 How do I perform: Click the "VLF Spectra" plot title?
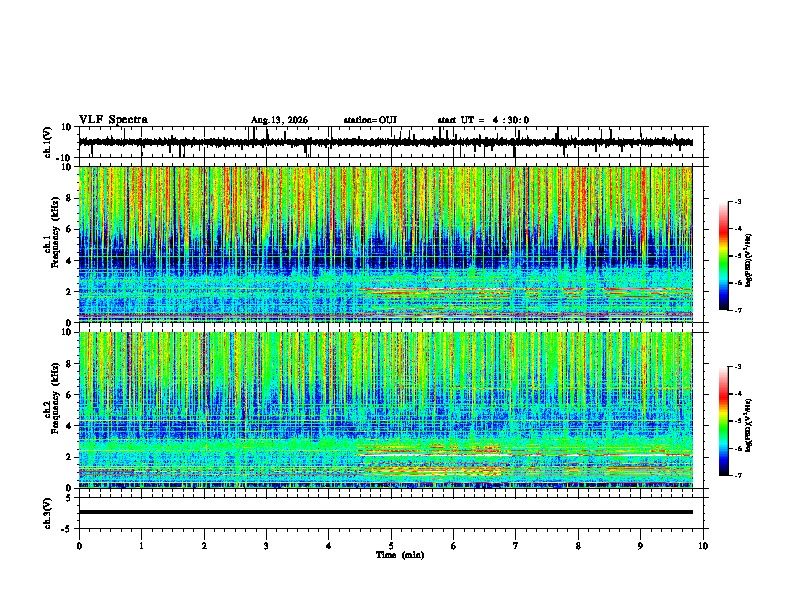pos(113,120)
